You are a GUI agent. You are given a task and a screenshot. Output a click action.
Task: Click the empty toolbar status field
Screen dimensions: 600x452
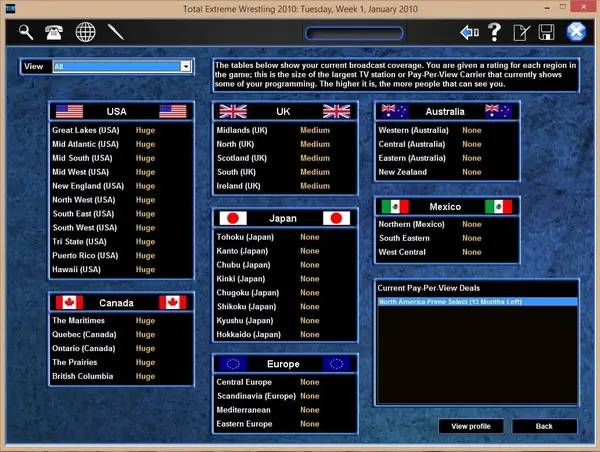[x=354, y=33]
